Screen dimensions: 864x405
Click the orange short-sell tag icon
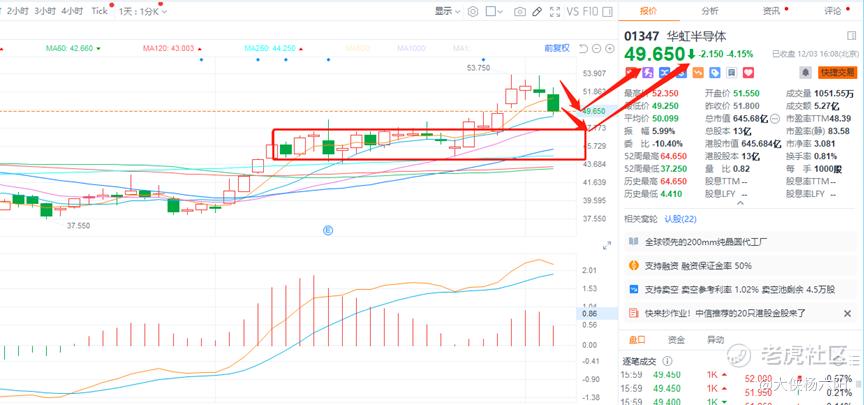tap(698, 72)
